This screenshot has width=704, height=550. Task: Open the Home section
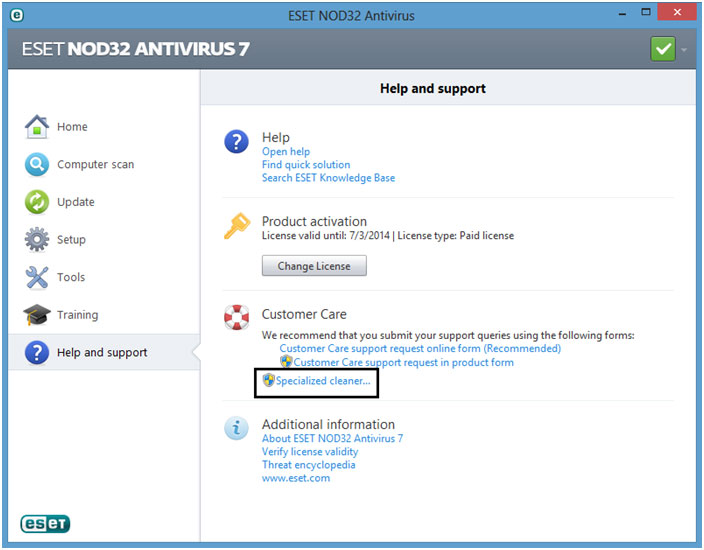pyautogui.click(x=72, y=127)
